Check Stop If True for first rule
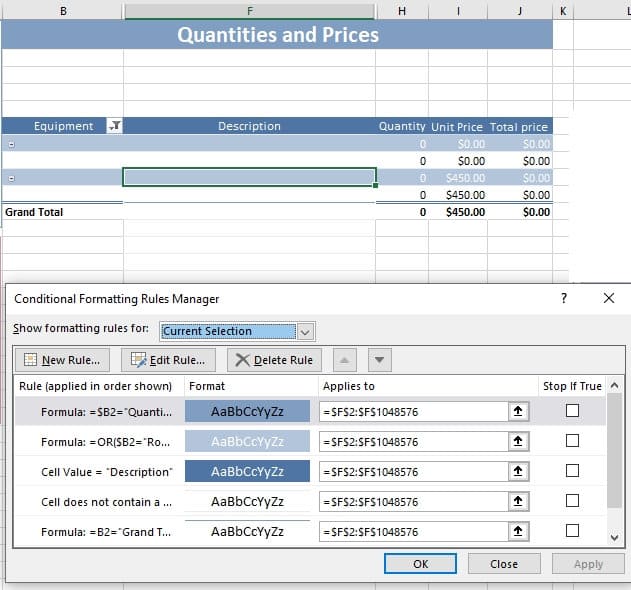The image size is (631, 590). tap(572, 411)
